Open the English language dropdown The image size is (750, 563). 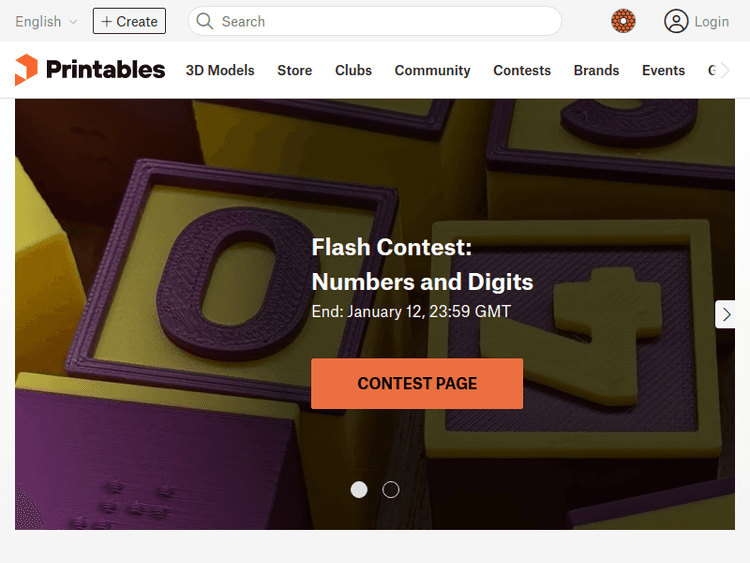46,21
